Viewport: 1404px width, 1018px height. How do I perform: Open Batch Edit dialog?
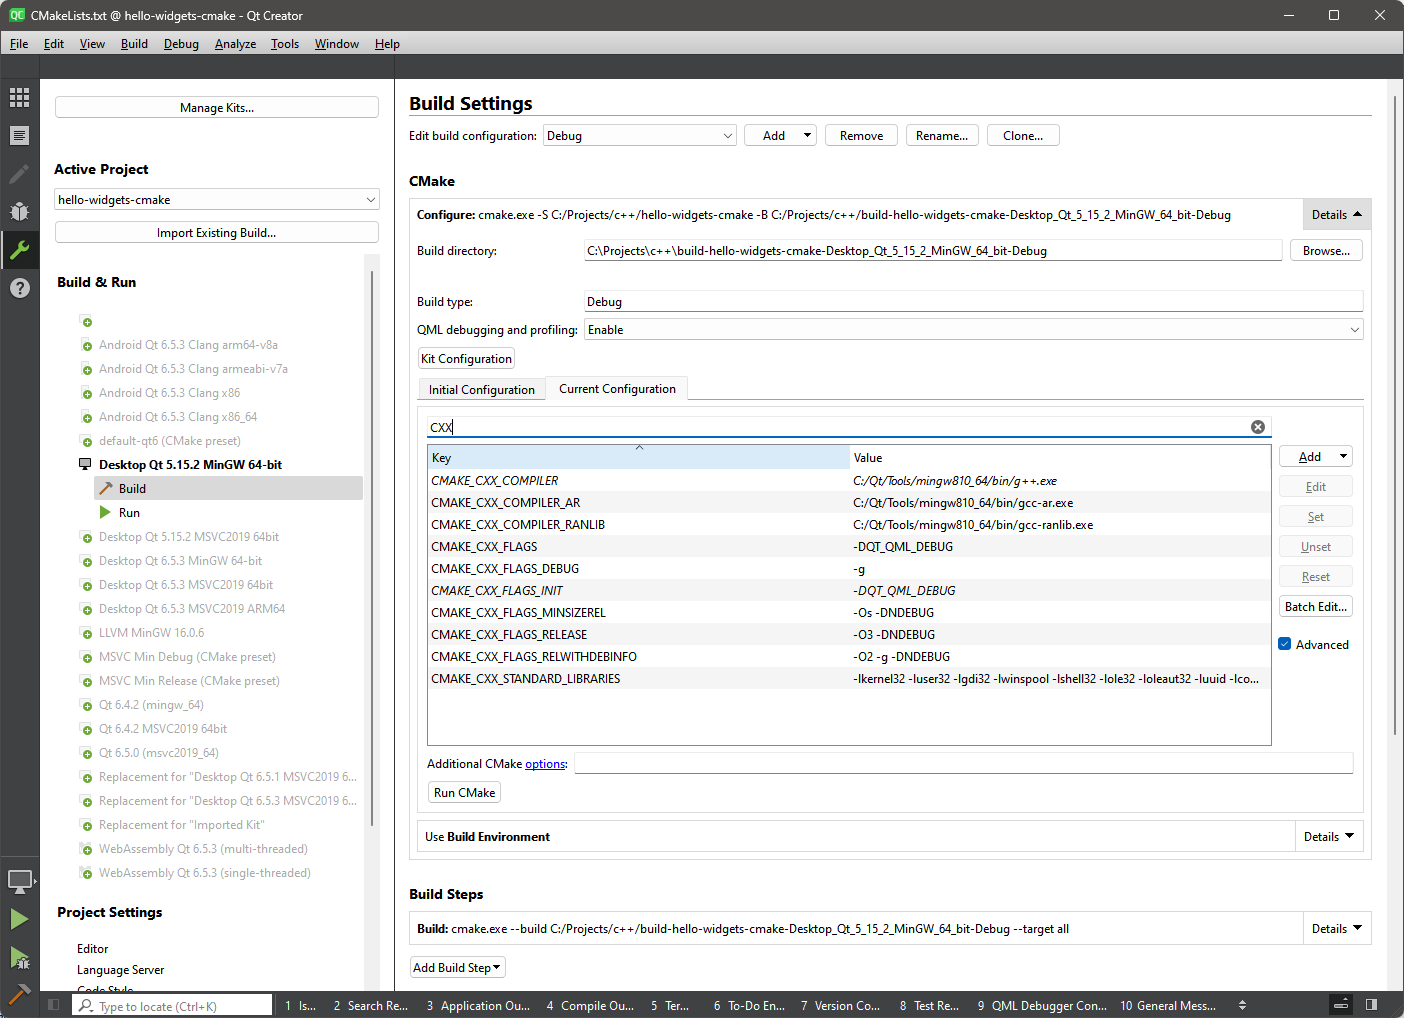point(1316,606)
